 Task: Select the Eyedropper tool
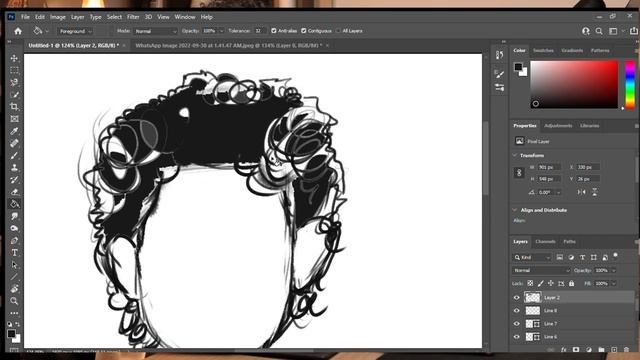click(14, 131)
